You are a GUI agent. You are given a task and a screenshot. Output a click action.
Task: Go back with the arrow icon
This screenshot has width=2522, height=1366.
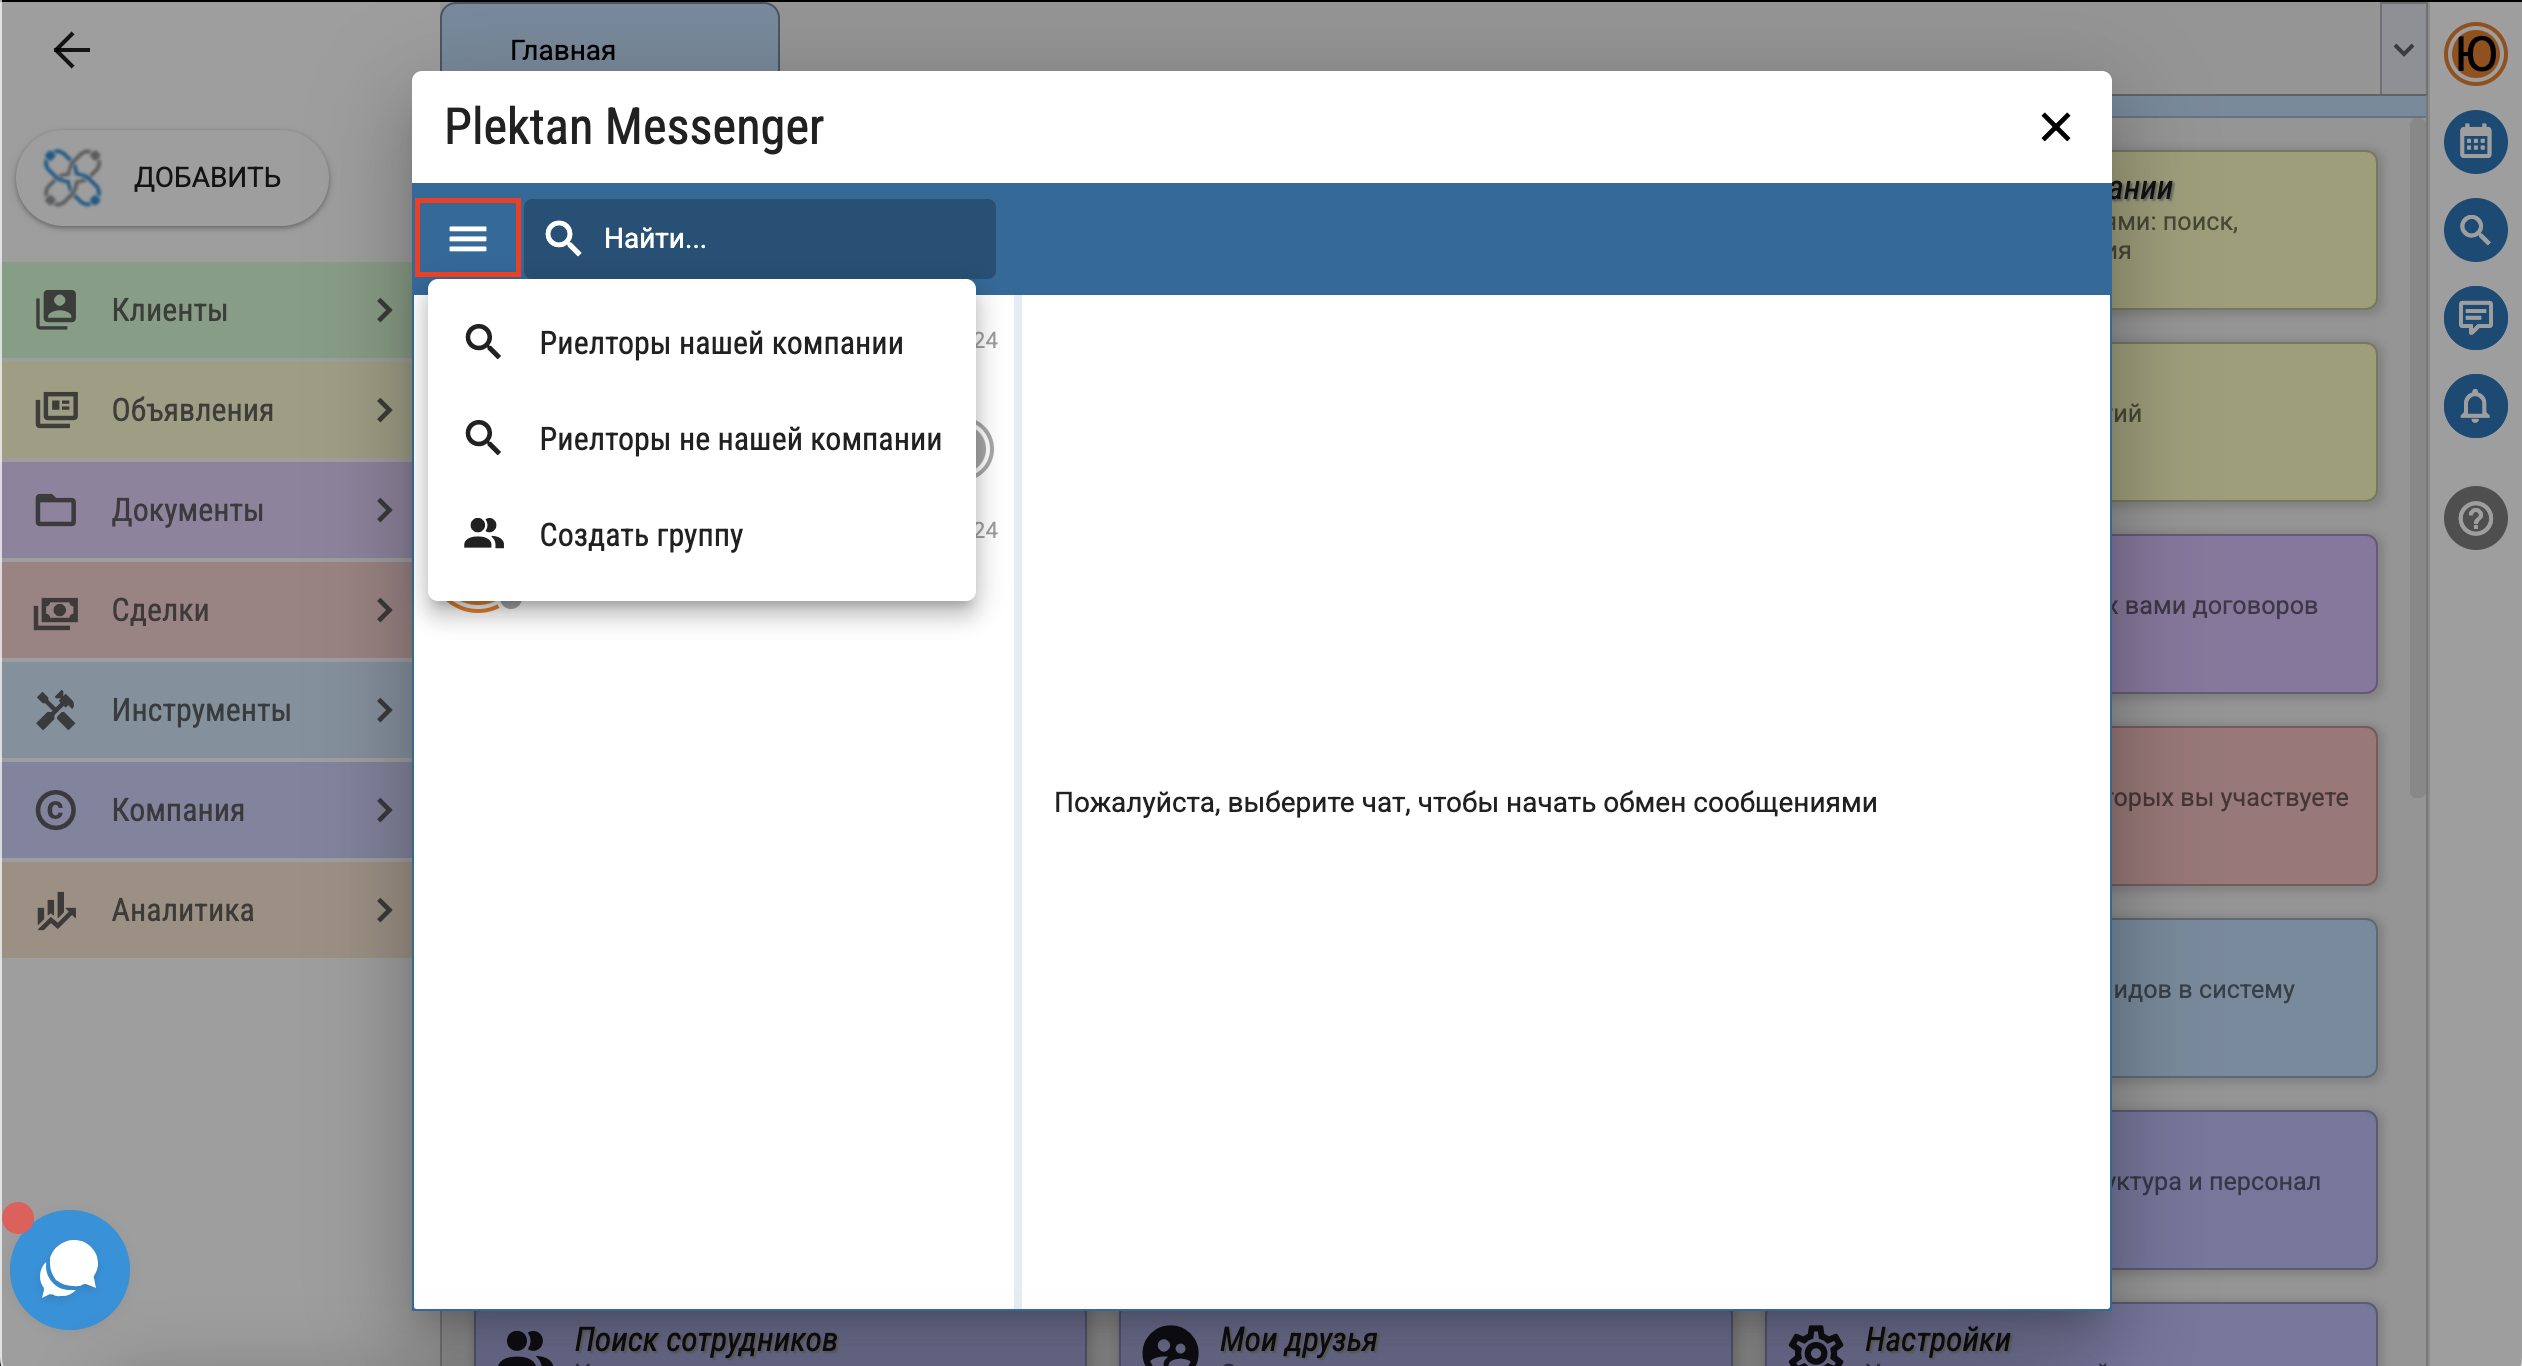click(x=72, y=50)
